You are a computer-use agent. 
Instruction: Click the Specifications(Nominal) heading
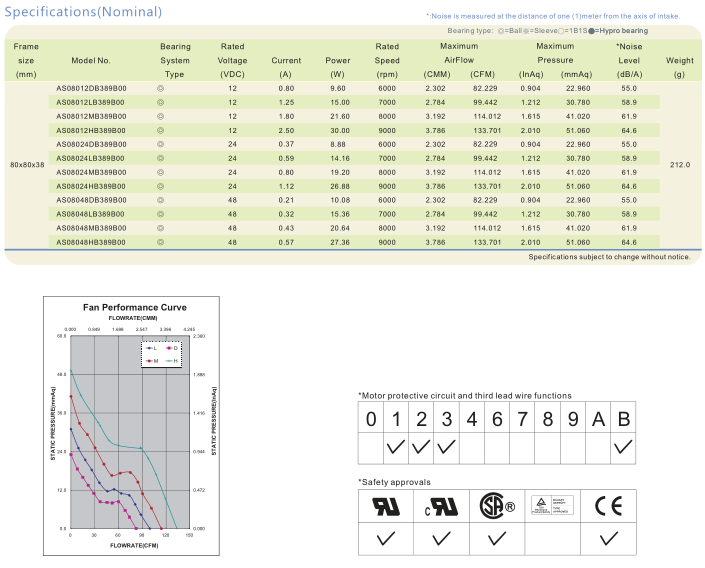(x=83, y=12)
